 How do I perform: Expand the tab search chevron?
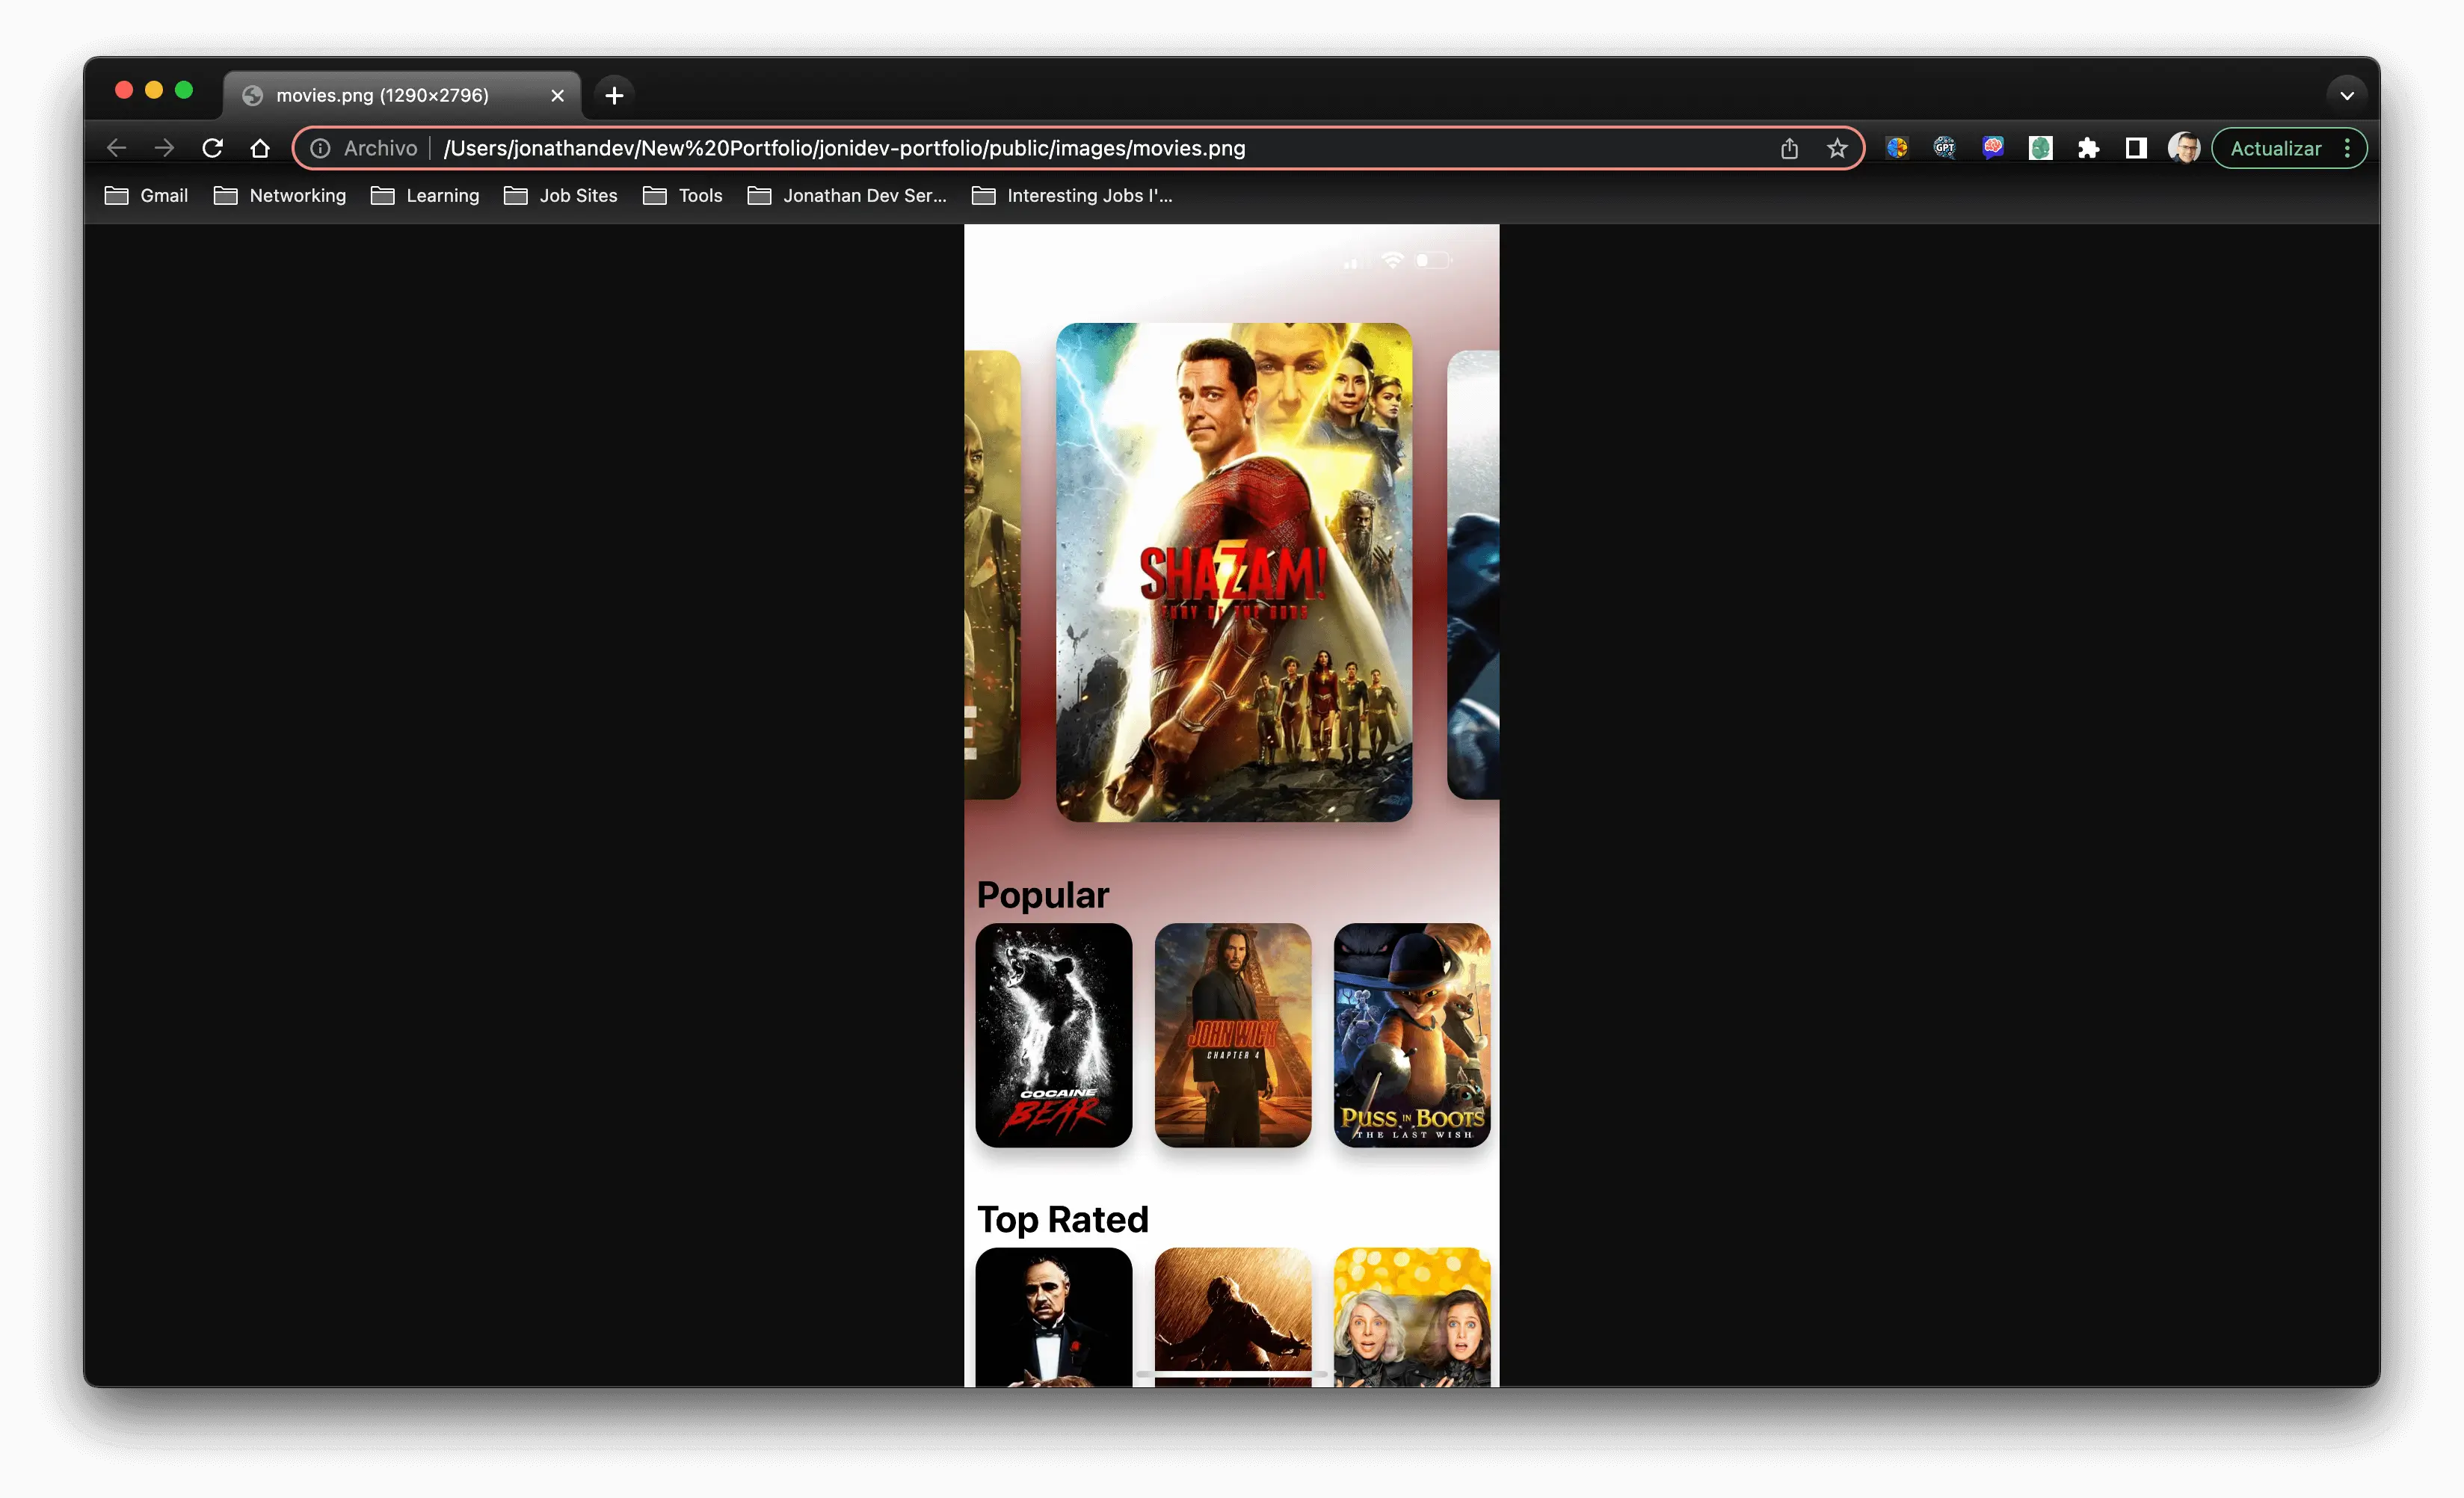point(2347,95)
